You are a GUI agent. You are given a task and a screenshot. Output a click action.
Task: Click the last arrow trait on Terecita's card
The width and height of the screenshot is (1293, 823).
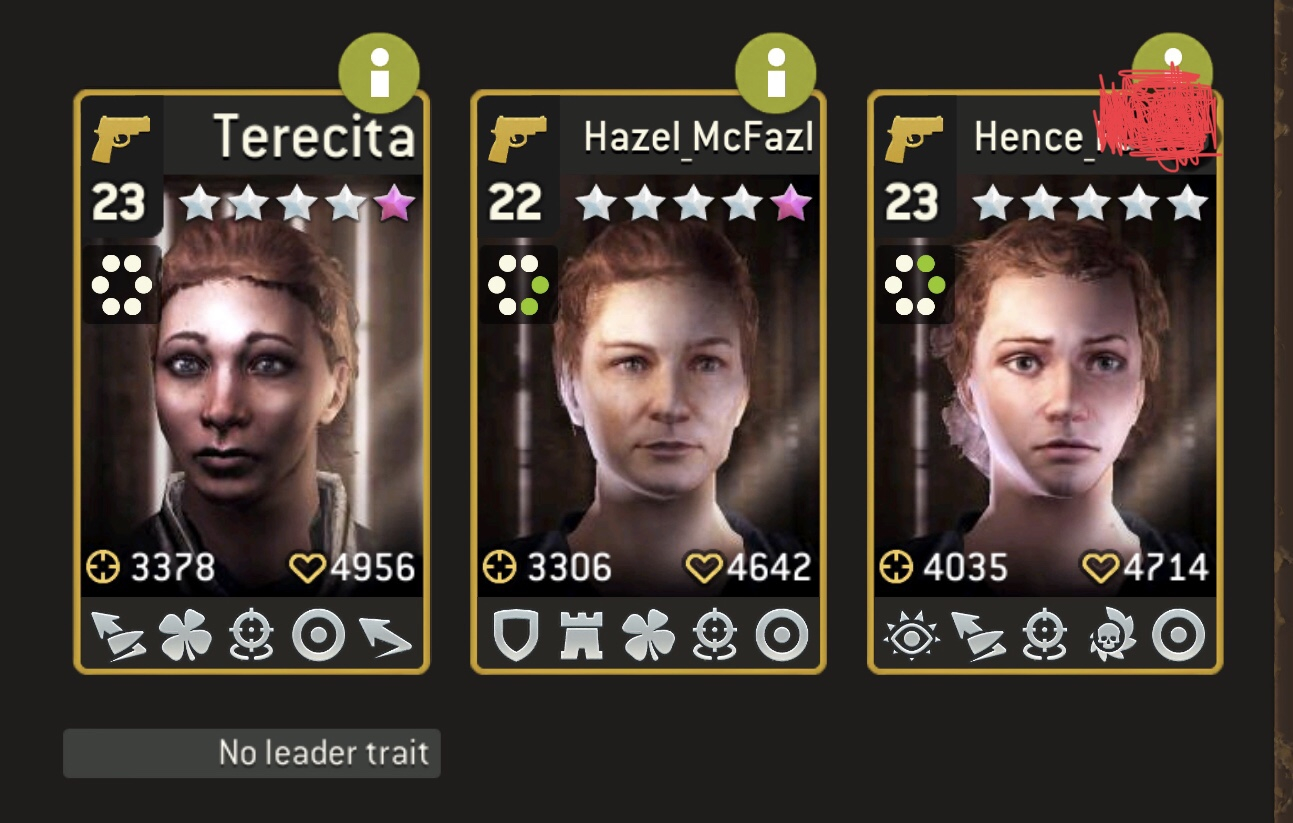[x=385, y=635]
